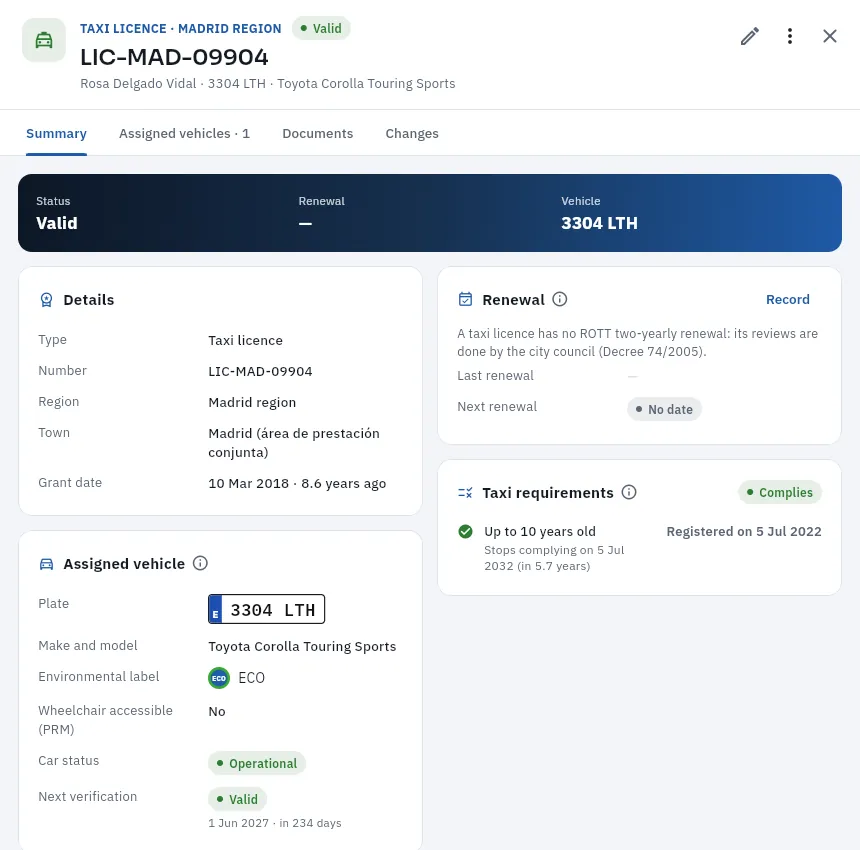The image size is (860, 850).
Task: Click the info icon beside Renewal heading
Action: coord(559,299)
